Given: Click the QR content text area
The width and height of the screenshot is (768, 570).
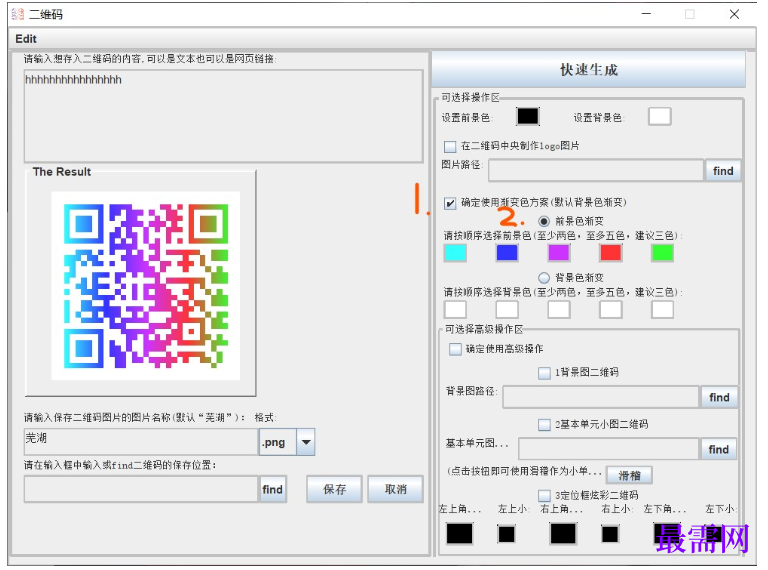Looking at the screenshot, I should coord(223,116).
